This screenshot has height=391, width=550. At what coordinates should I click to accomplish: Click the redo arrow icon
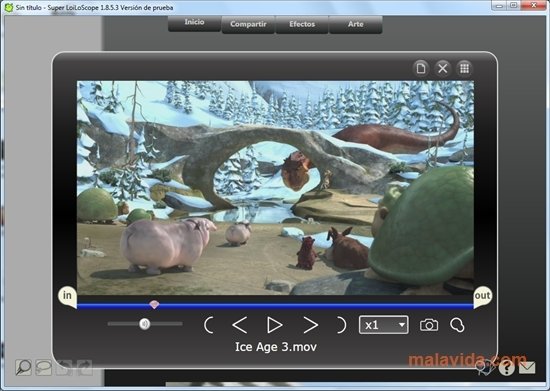pos(84,368)
